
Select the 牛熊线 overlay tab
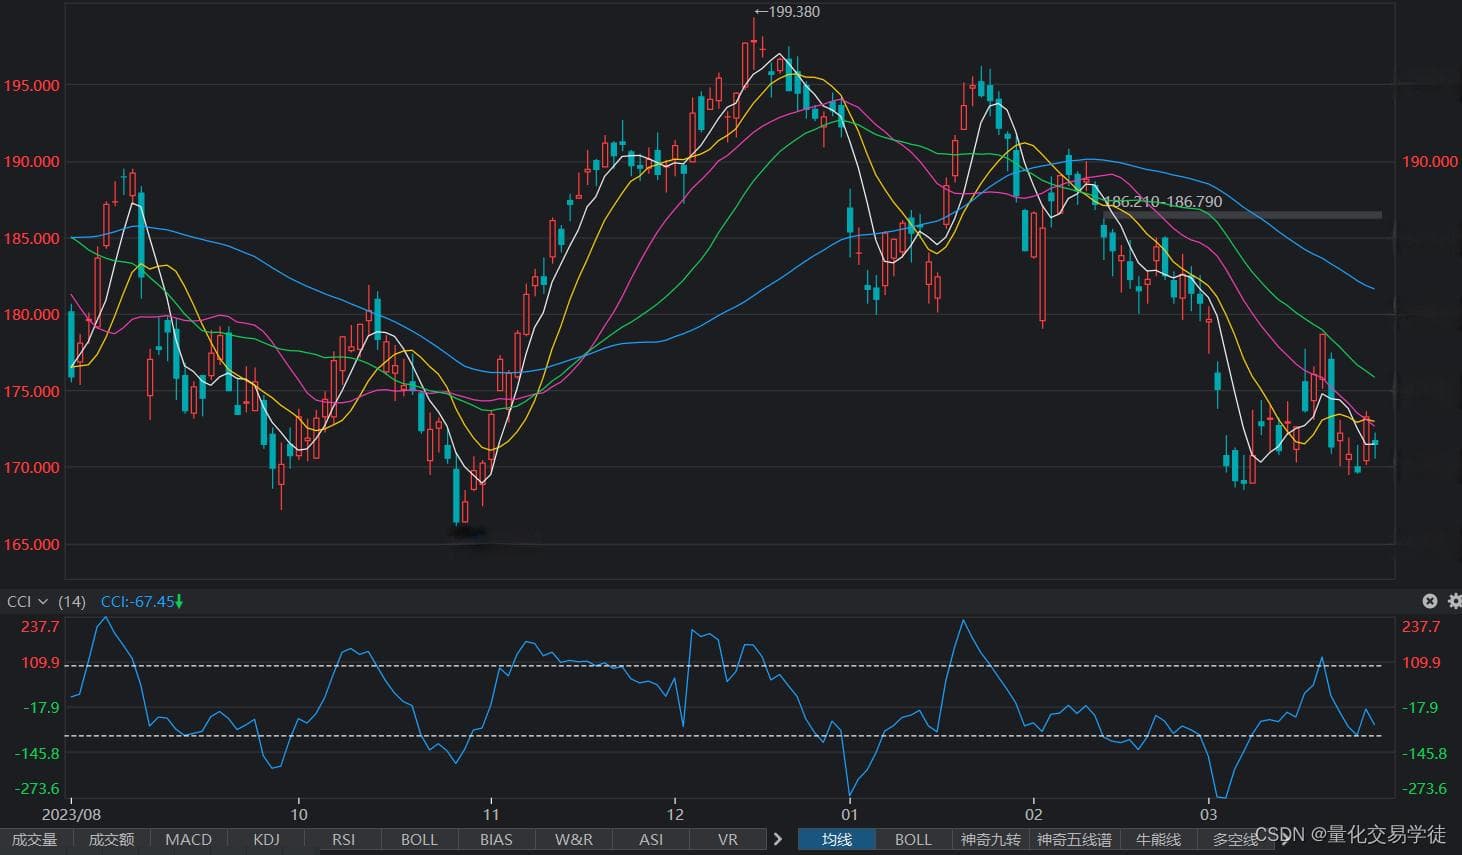tap(1158, 839)
